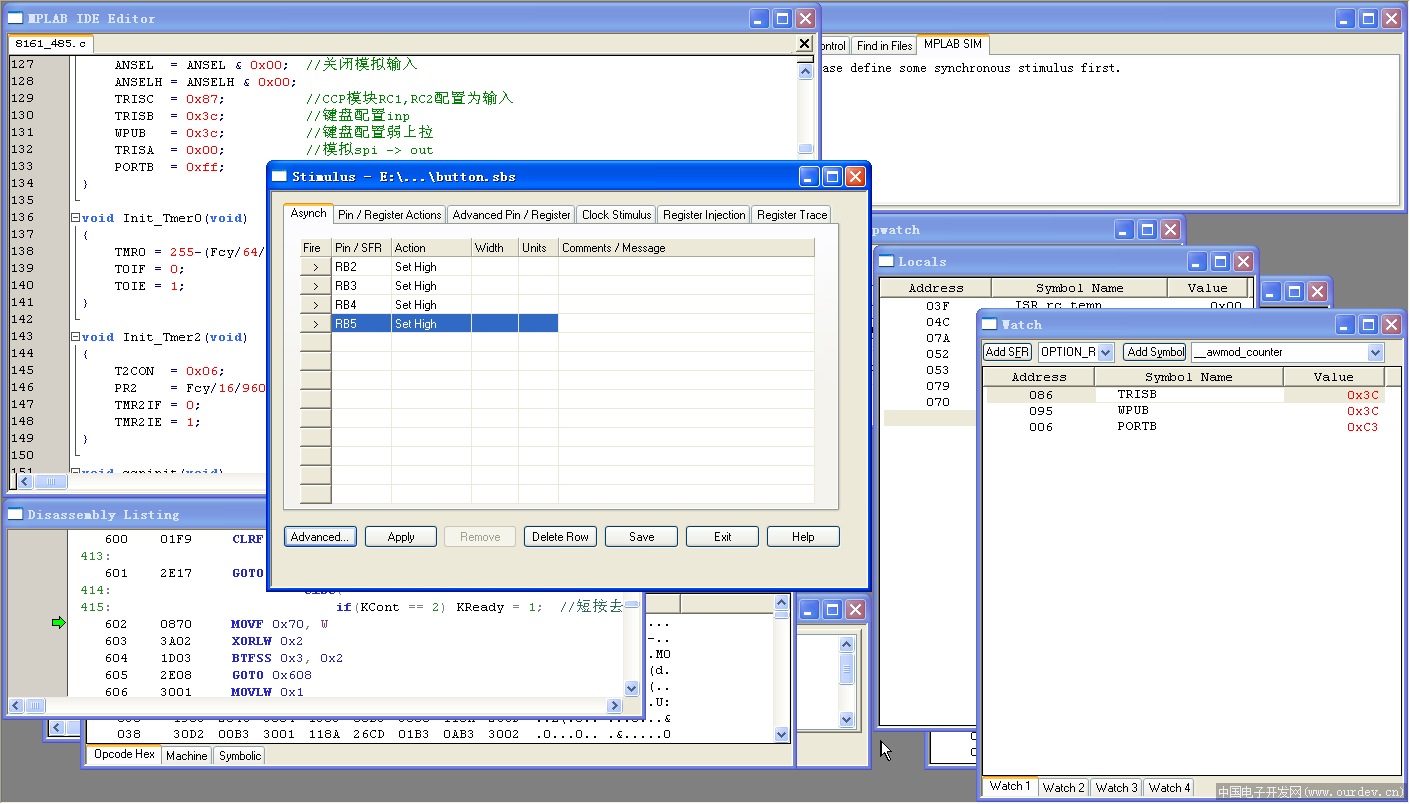Click the Symbol Name column header in Watch
The width and height of the screenshot is (1410, 804).
pyautogui.click(x=1189, y=377)
